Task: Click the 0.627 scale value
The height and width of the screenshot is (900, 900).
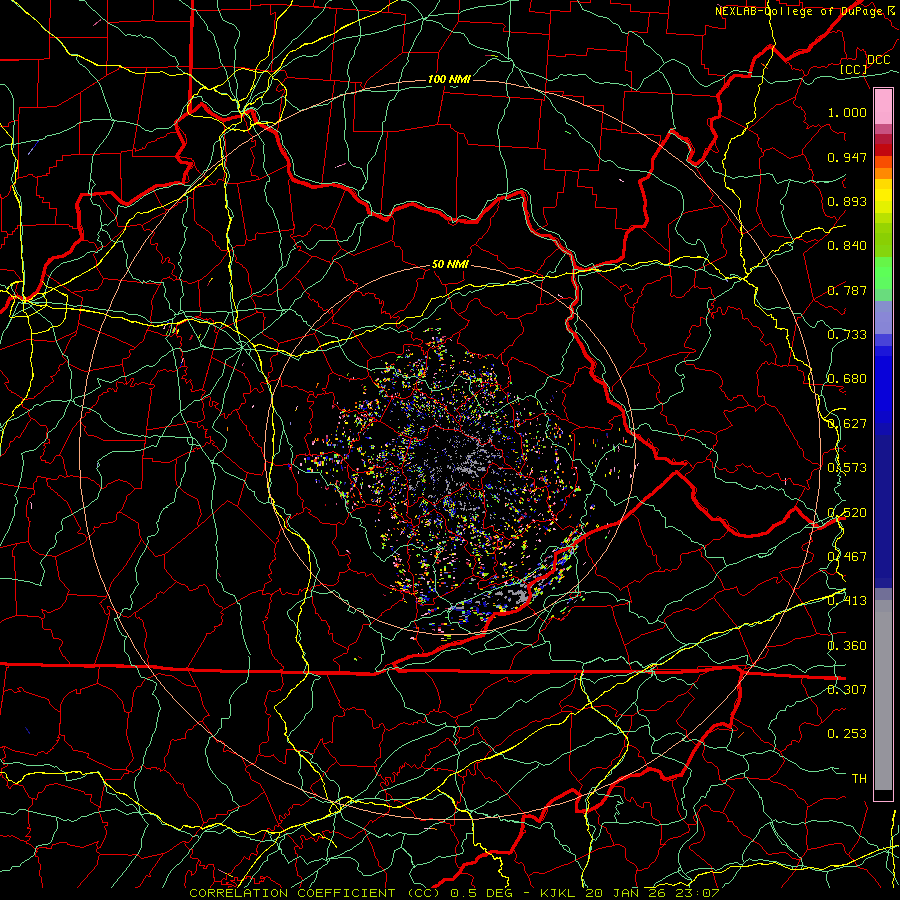Action: coord(847,424)
